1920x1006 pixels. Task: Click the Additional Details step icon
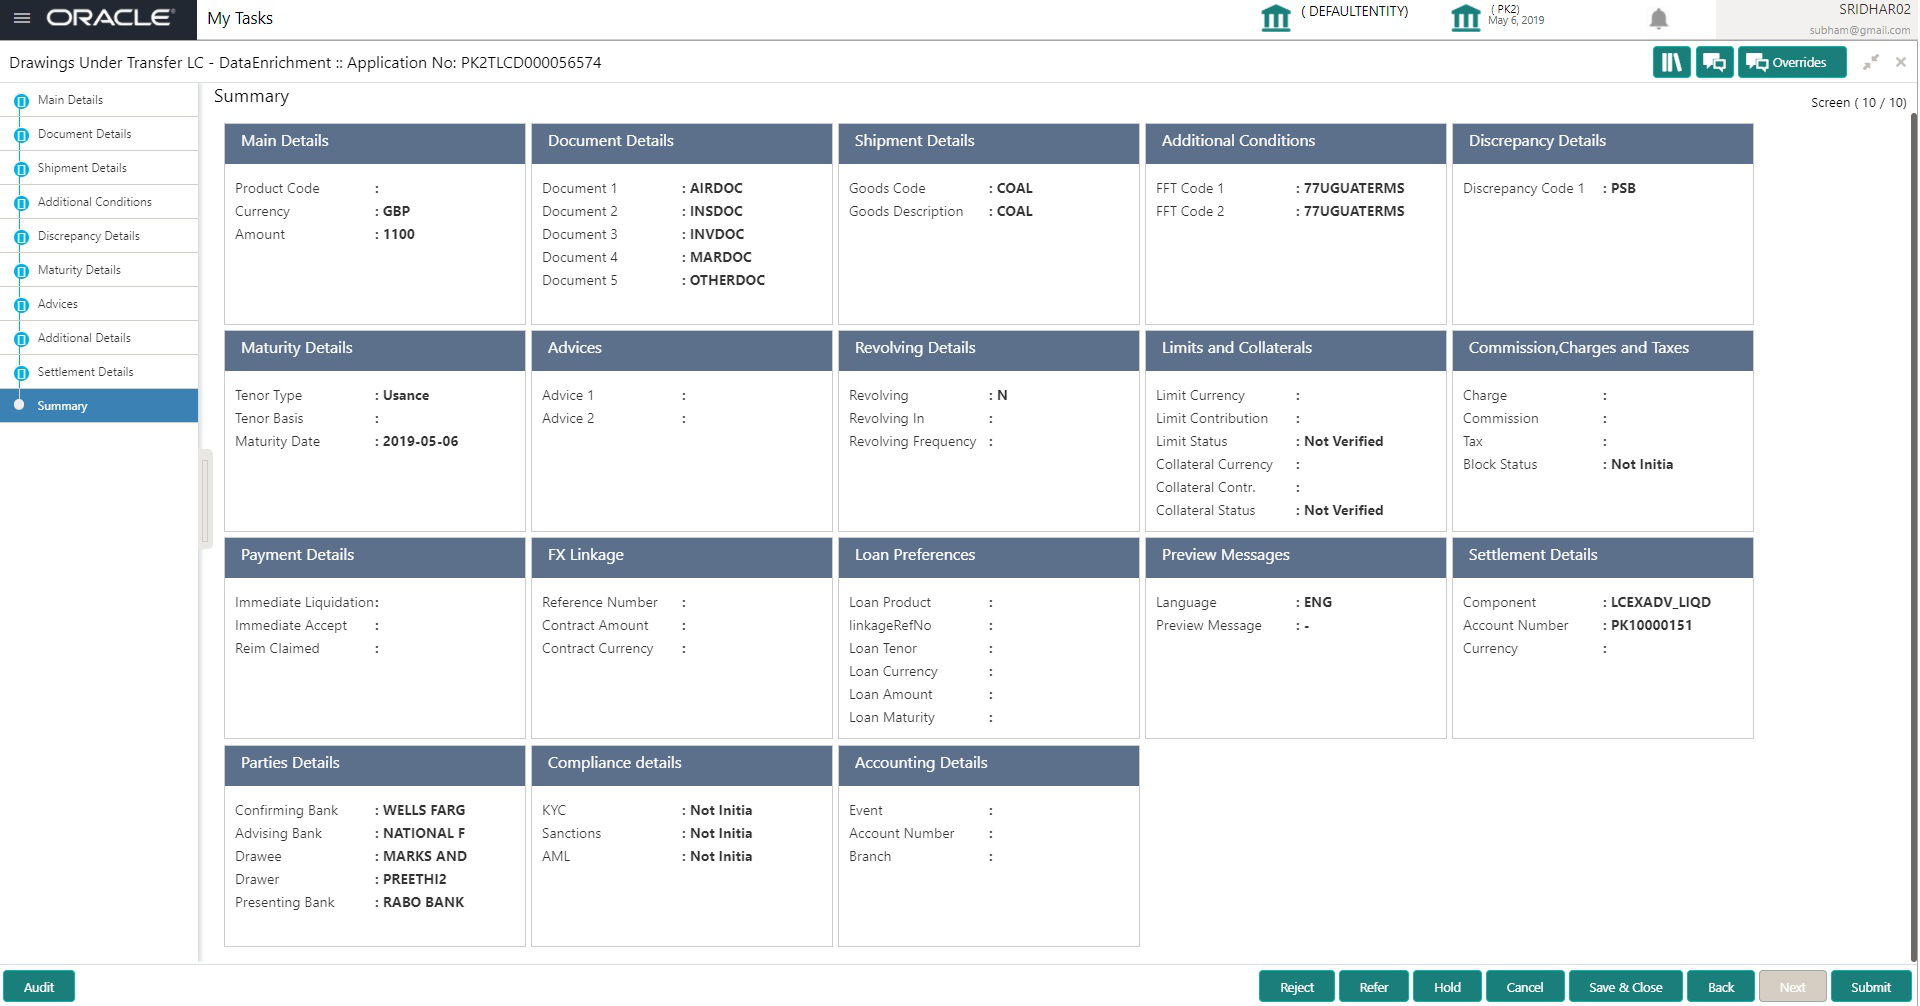click(21, 339)
